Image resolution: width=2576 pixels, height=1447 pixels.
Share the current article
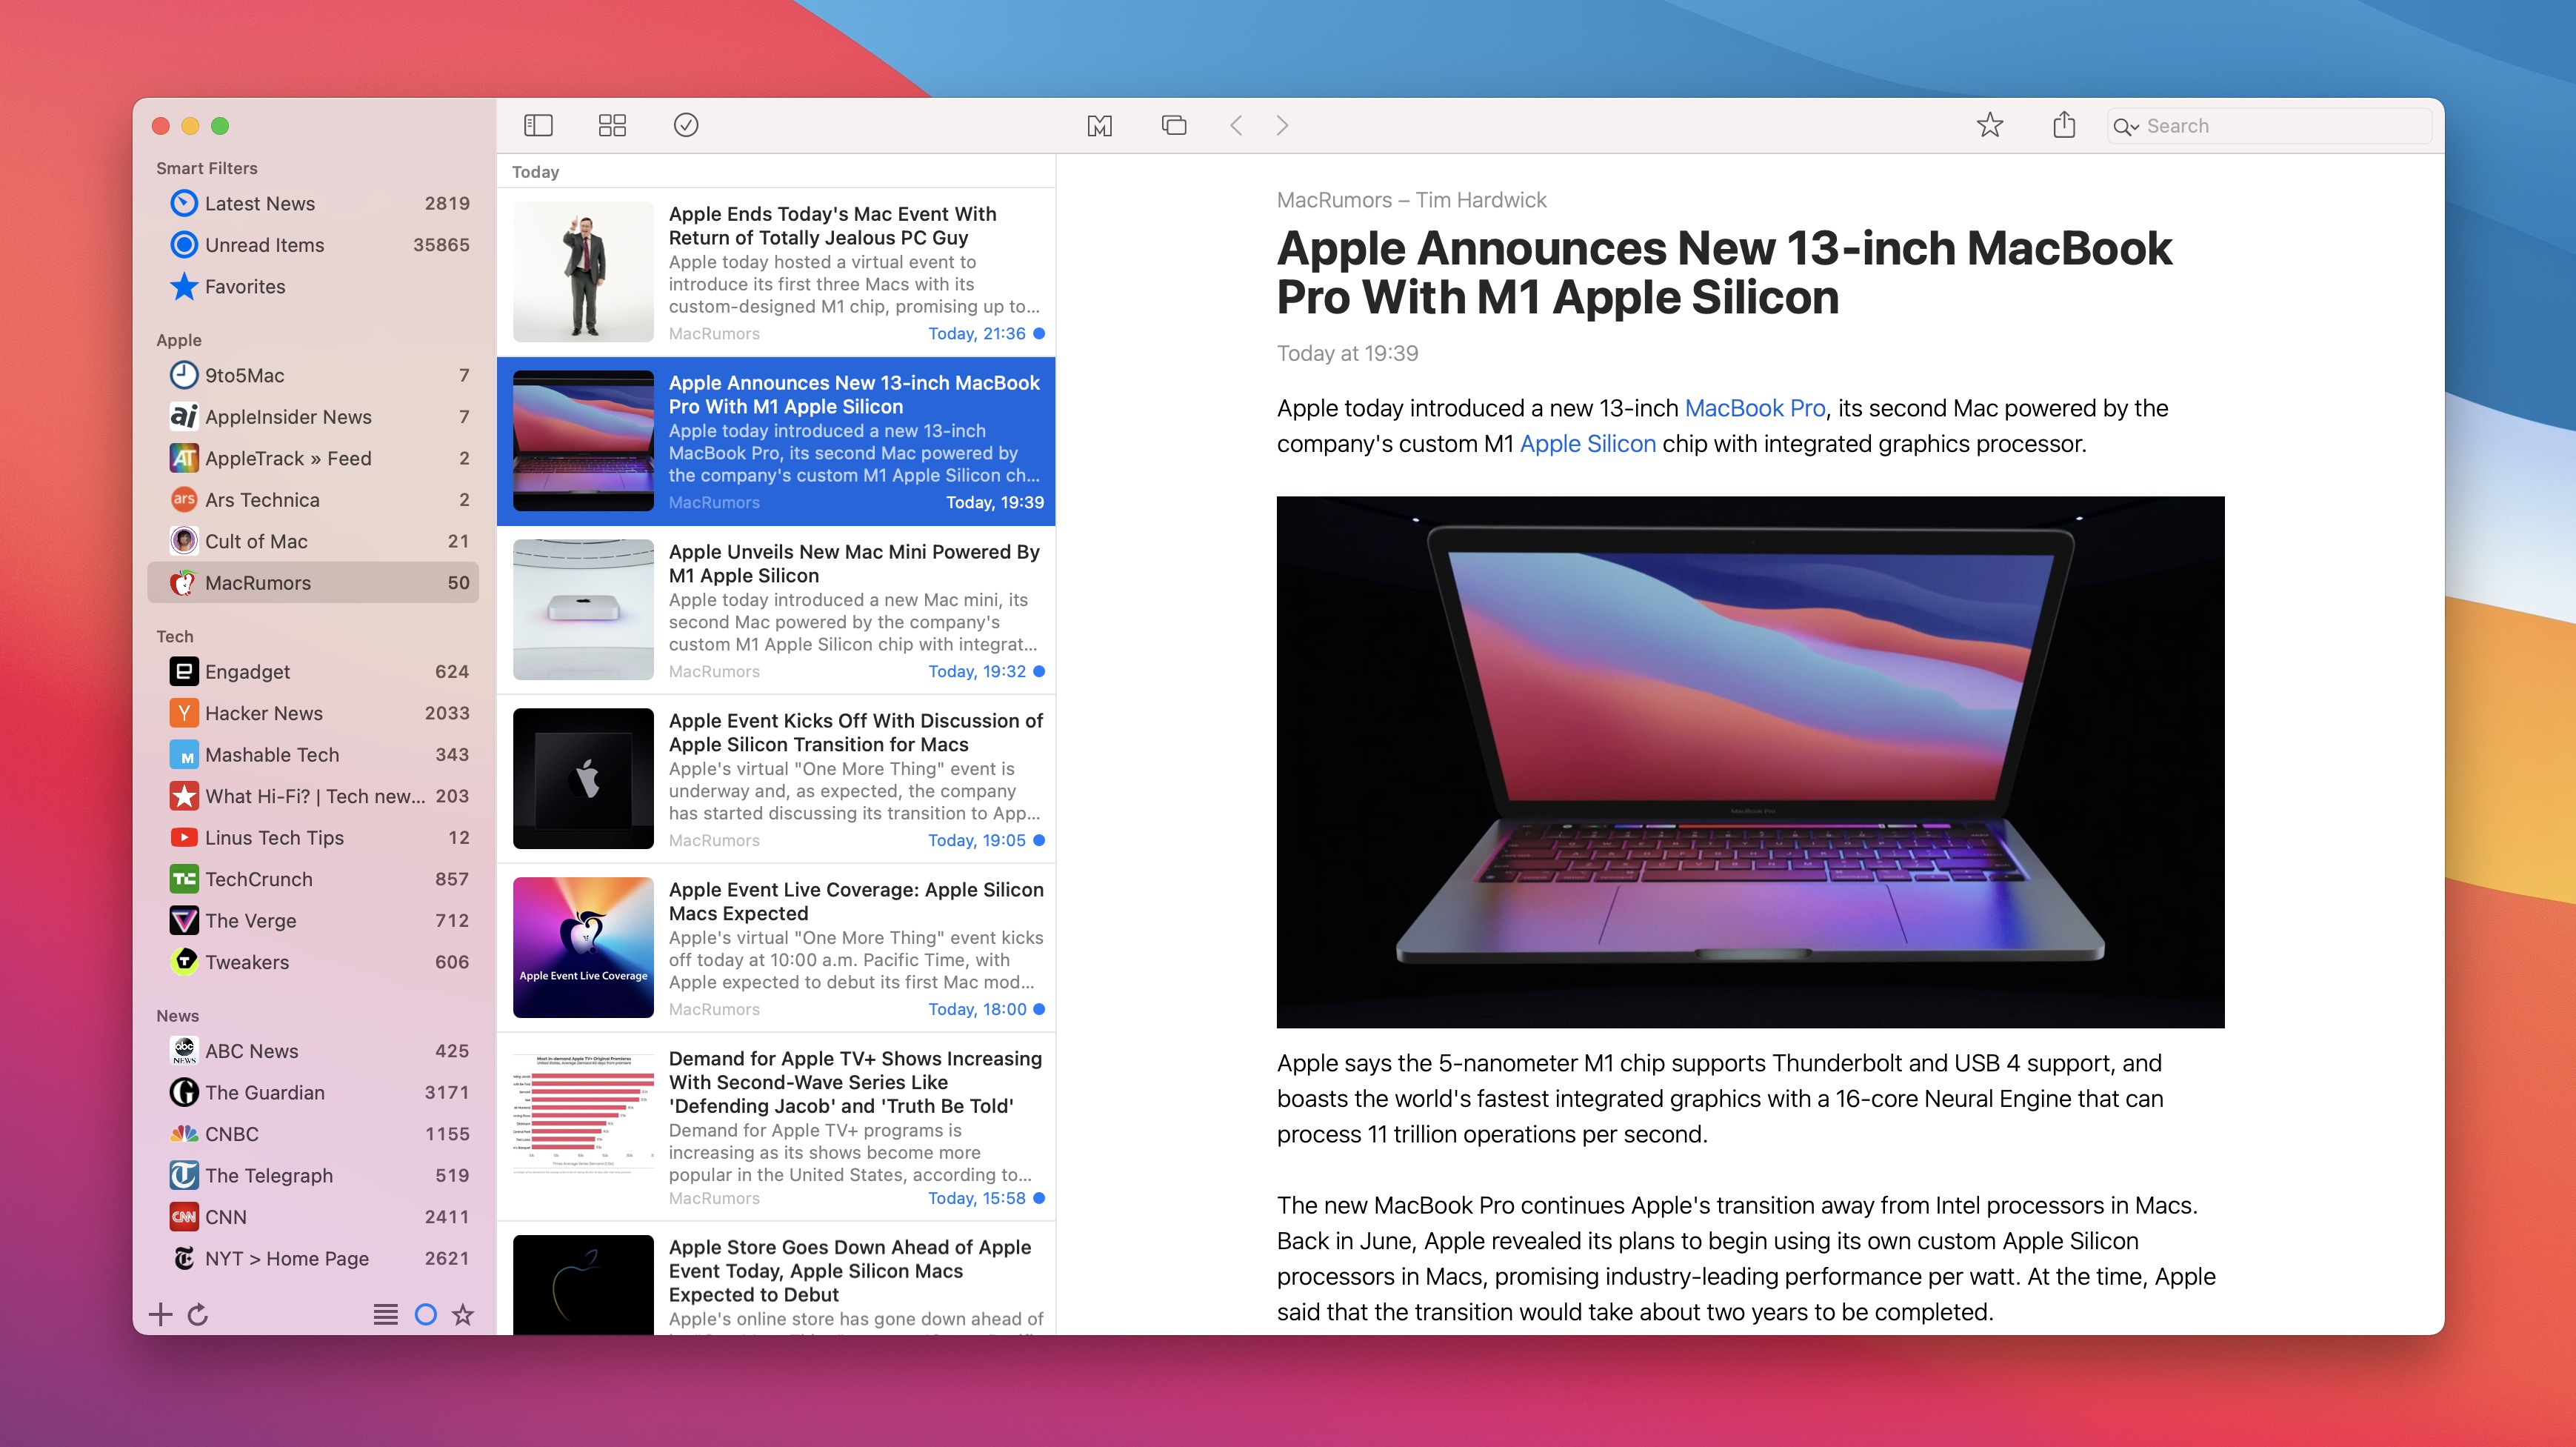(x=2064, y=125)
